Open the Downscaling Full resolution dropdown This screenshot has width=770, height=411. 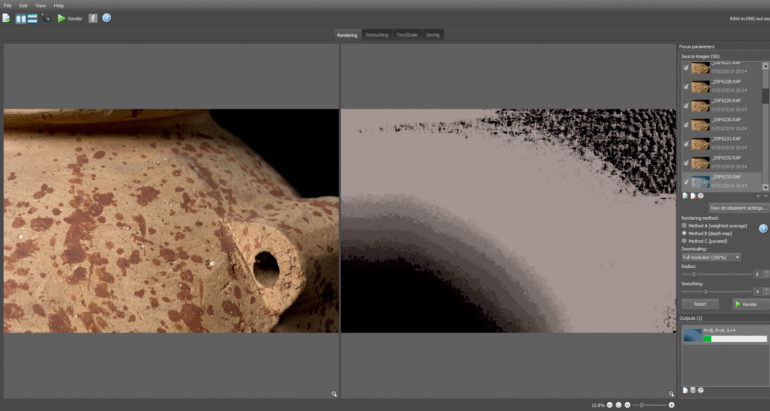(x=711, y=257)
